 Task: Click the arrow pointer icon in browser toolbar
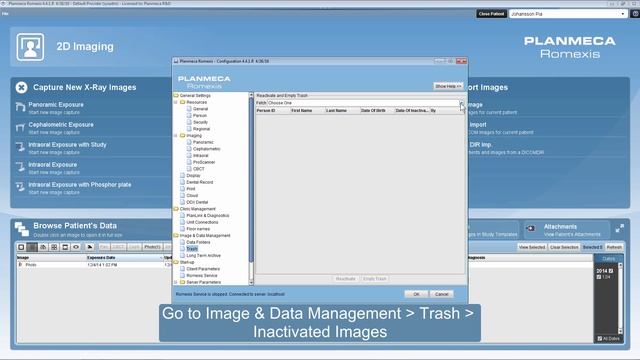[90, 247]
